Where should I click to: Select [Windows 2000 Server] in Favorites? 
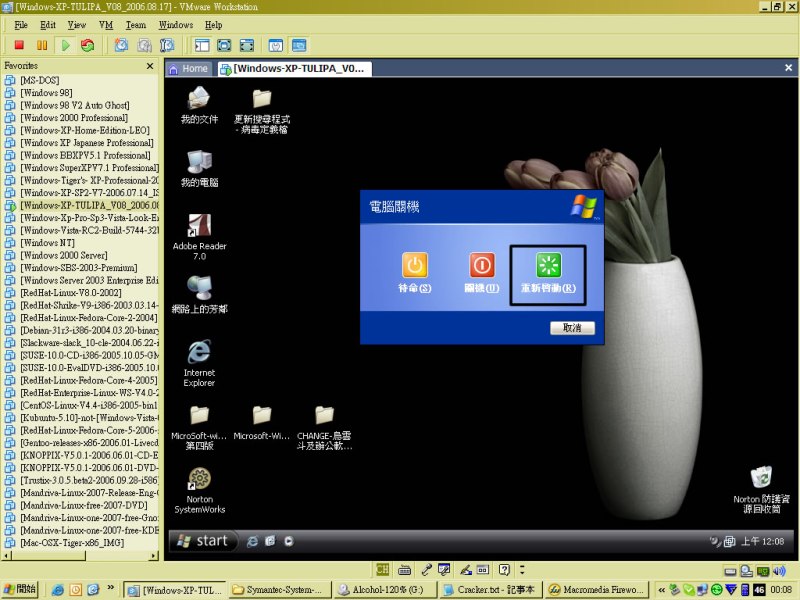(64, 256)
